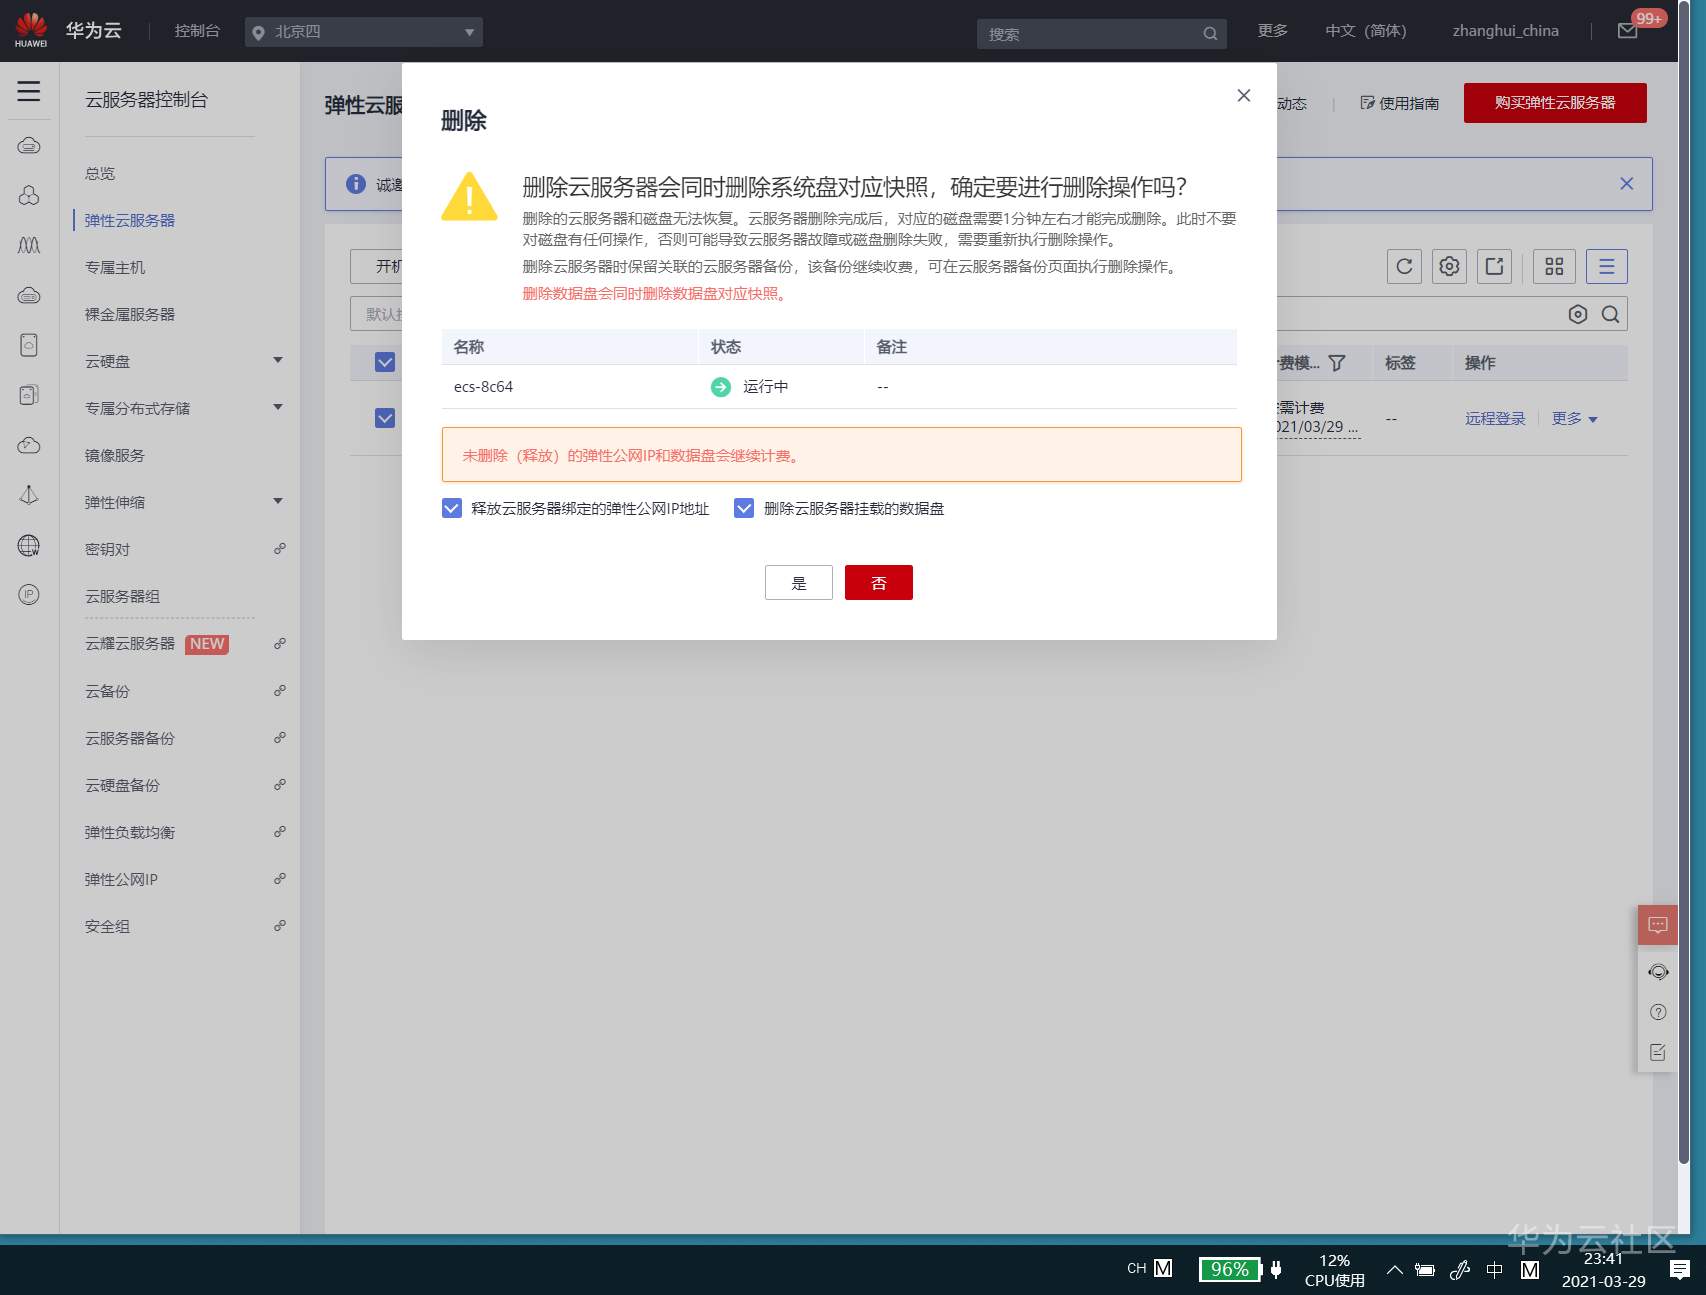The height and width of the screenshot is (1295, 1706).
Task: Expand the 弹性伸缩 sidebar section
Action: point(278,501)
